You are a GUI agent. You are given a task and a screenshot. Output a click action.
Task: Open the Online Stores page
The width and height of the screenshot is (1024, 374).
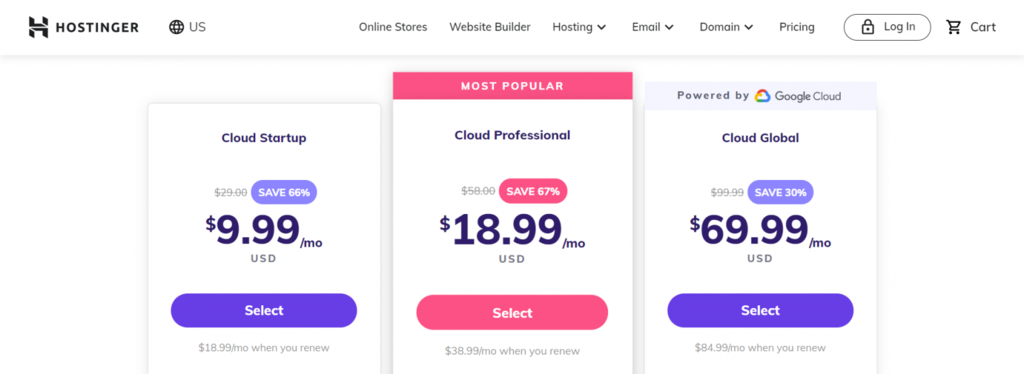tap(393, 27)
